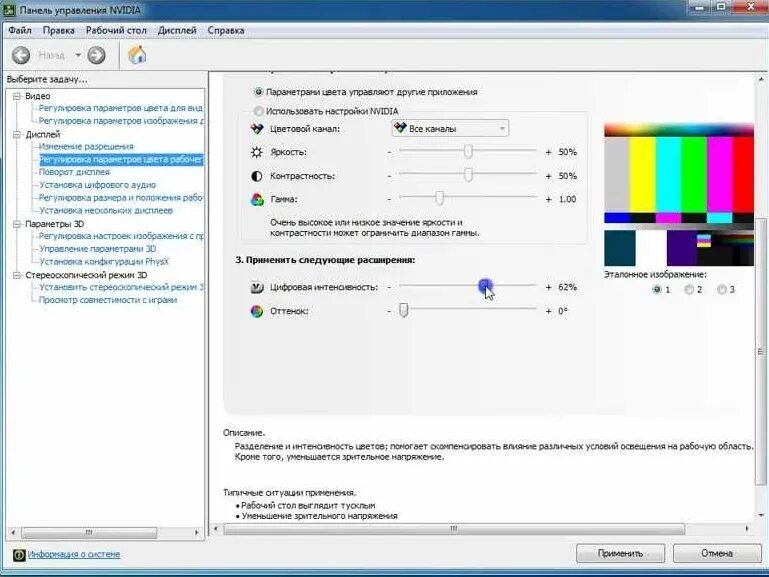Screen dimensions: 769x577
Task: Click the system information icon at bottom left
Action: (x=19, y=554)
